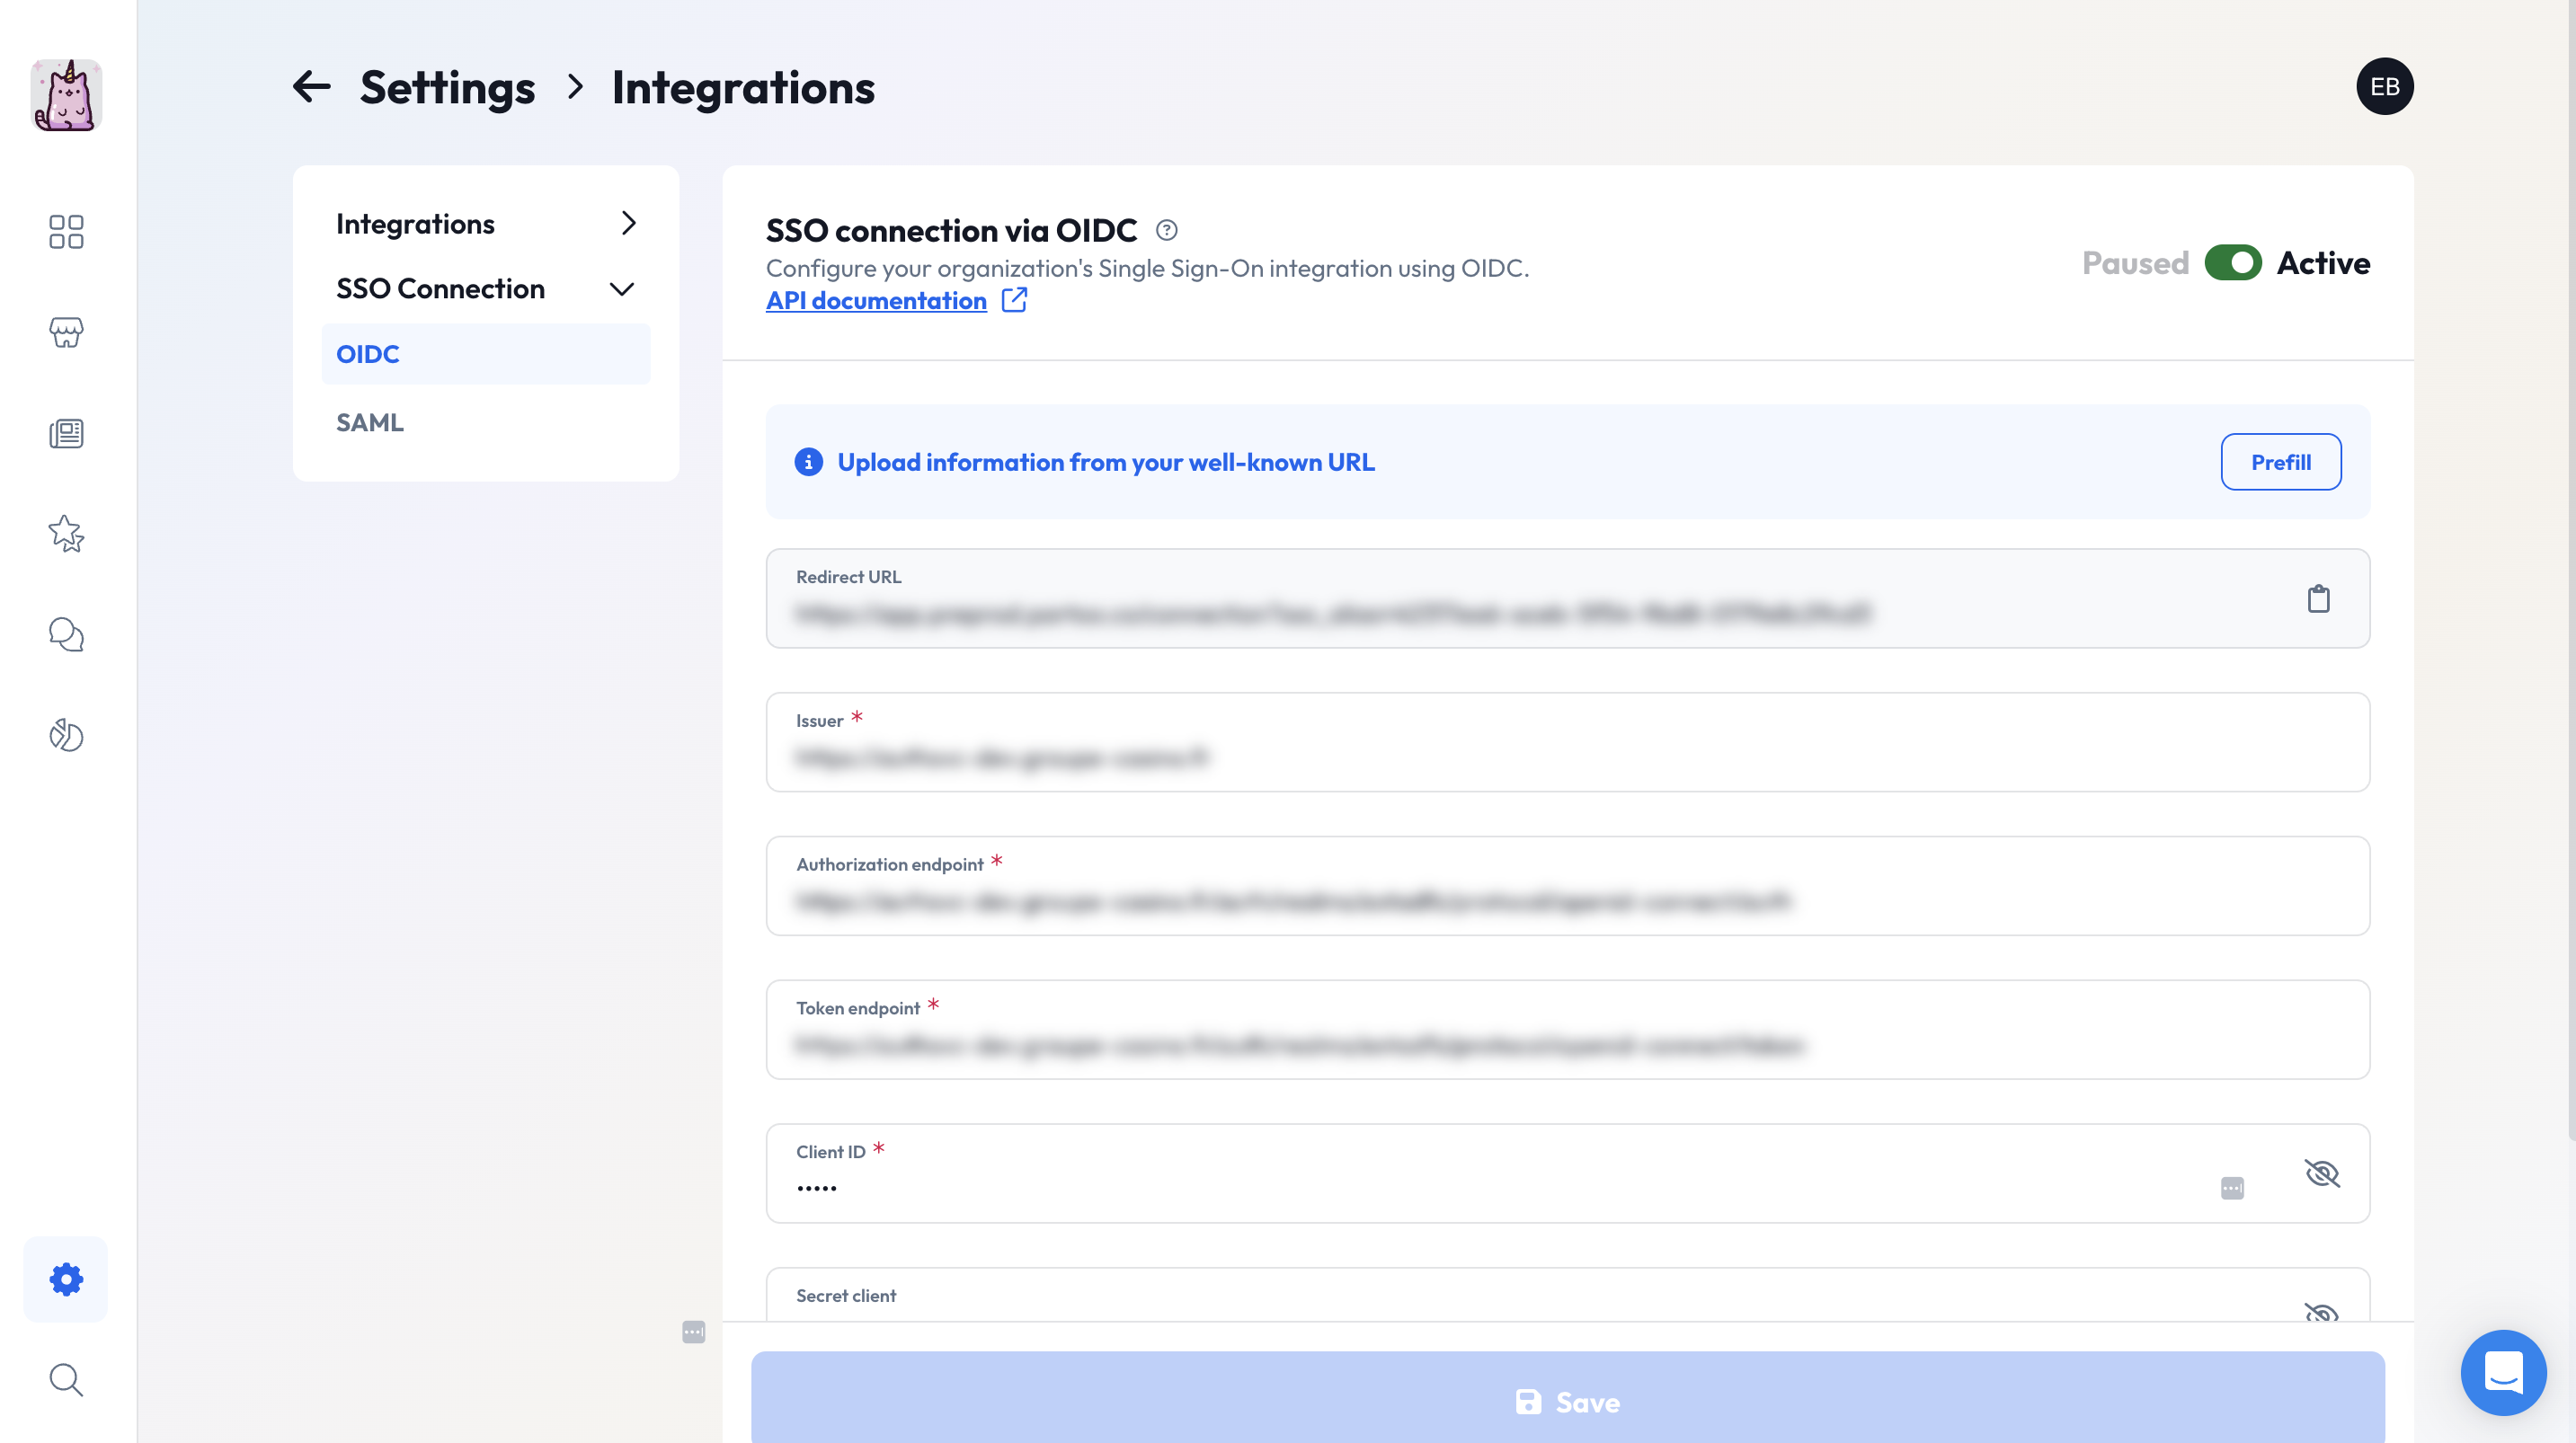Open the store icon in sidebar

(x=66, y=332)
